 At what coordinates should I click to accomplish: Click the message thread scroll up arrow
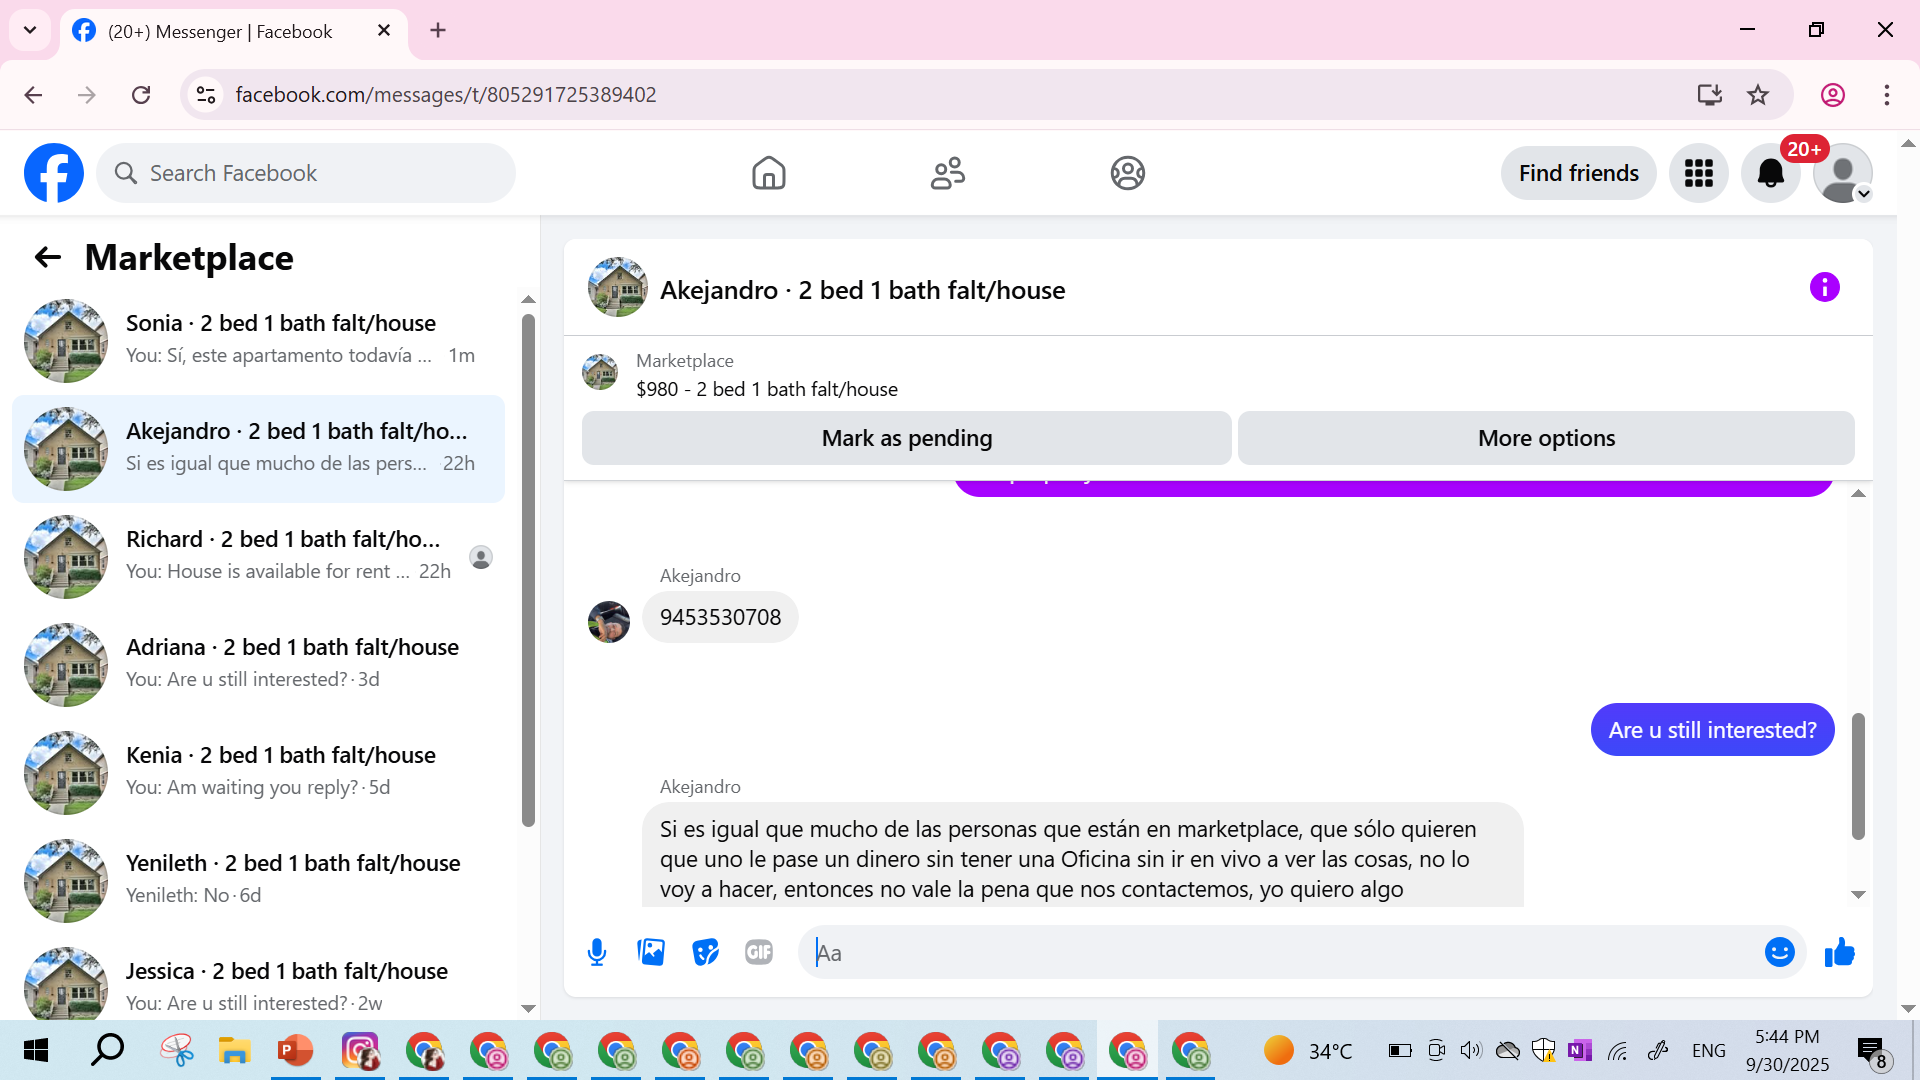1858,494
